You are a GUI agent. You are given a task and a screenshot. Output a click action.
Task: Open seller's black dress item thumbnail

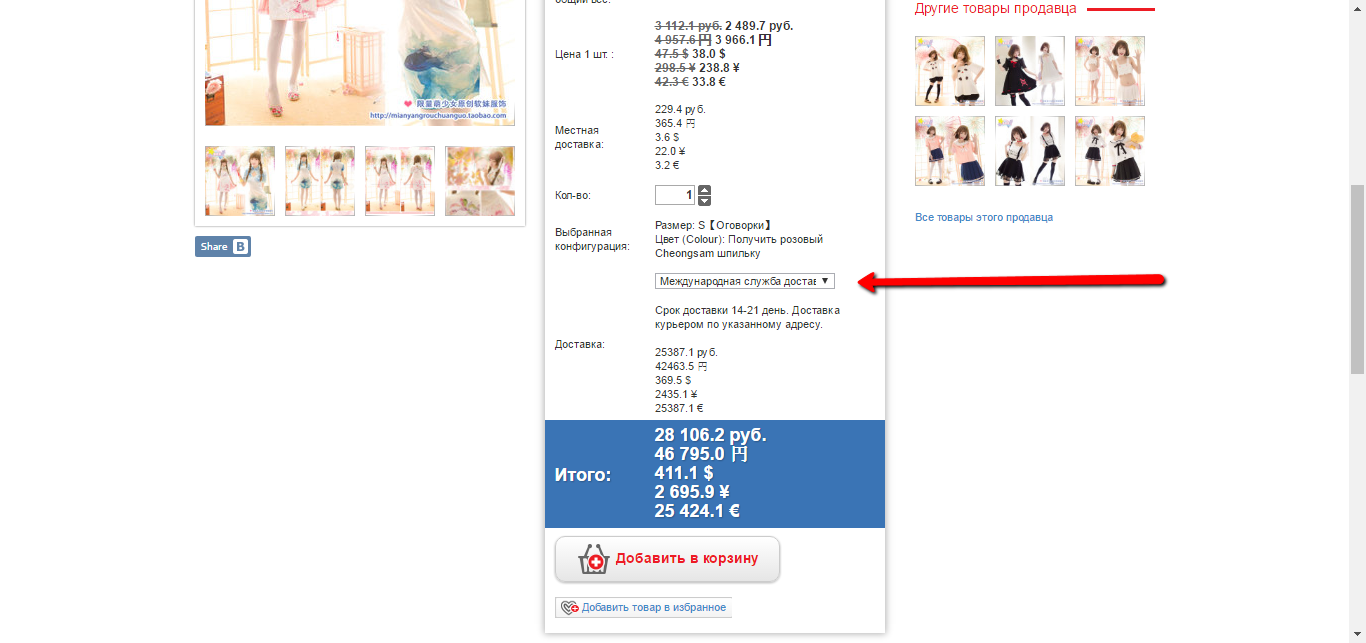click(1030, 71)
